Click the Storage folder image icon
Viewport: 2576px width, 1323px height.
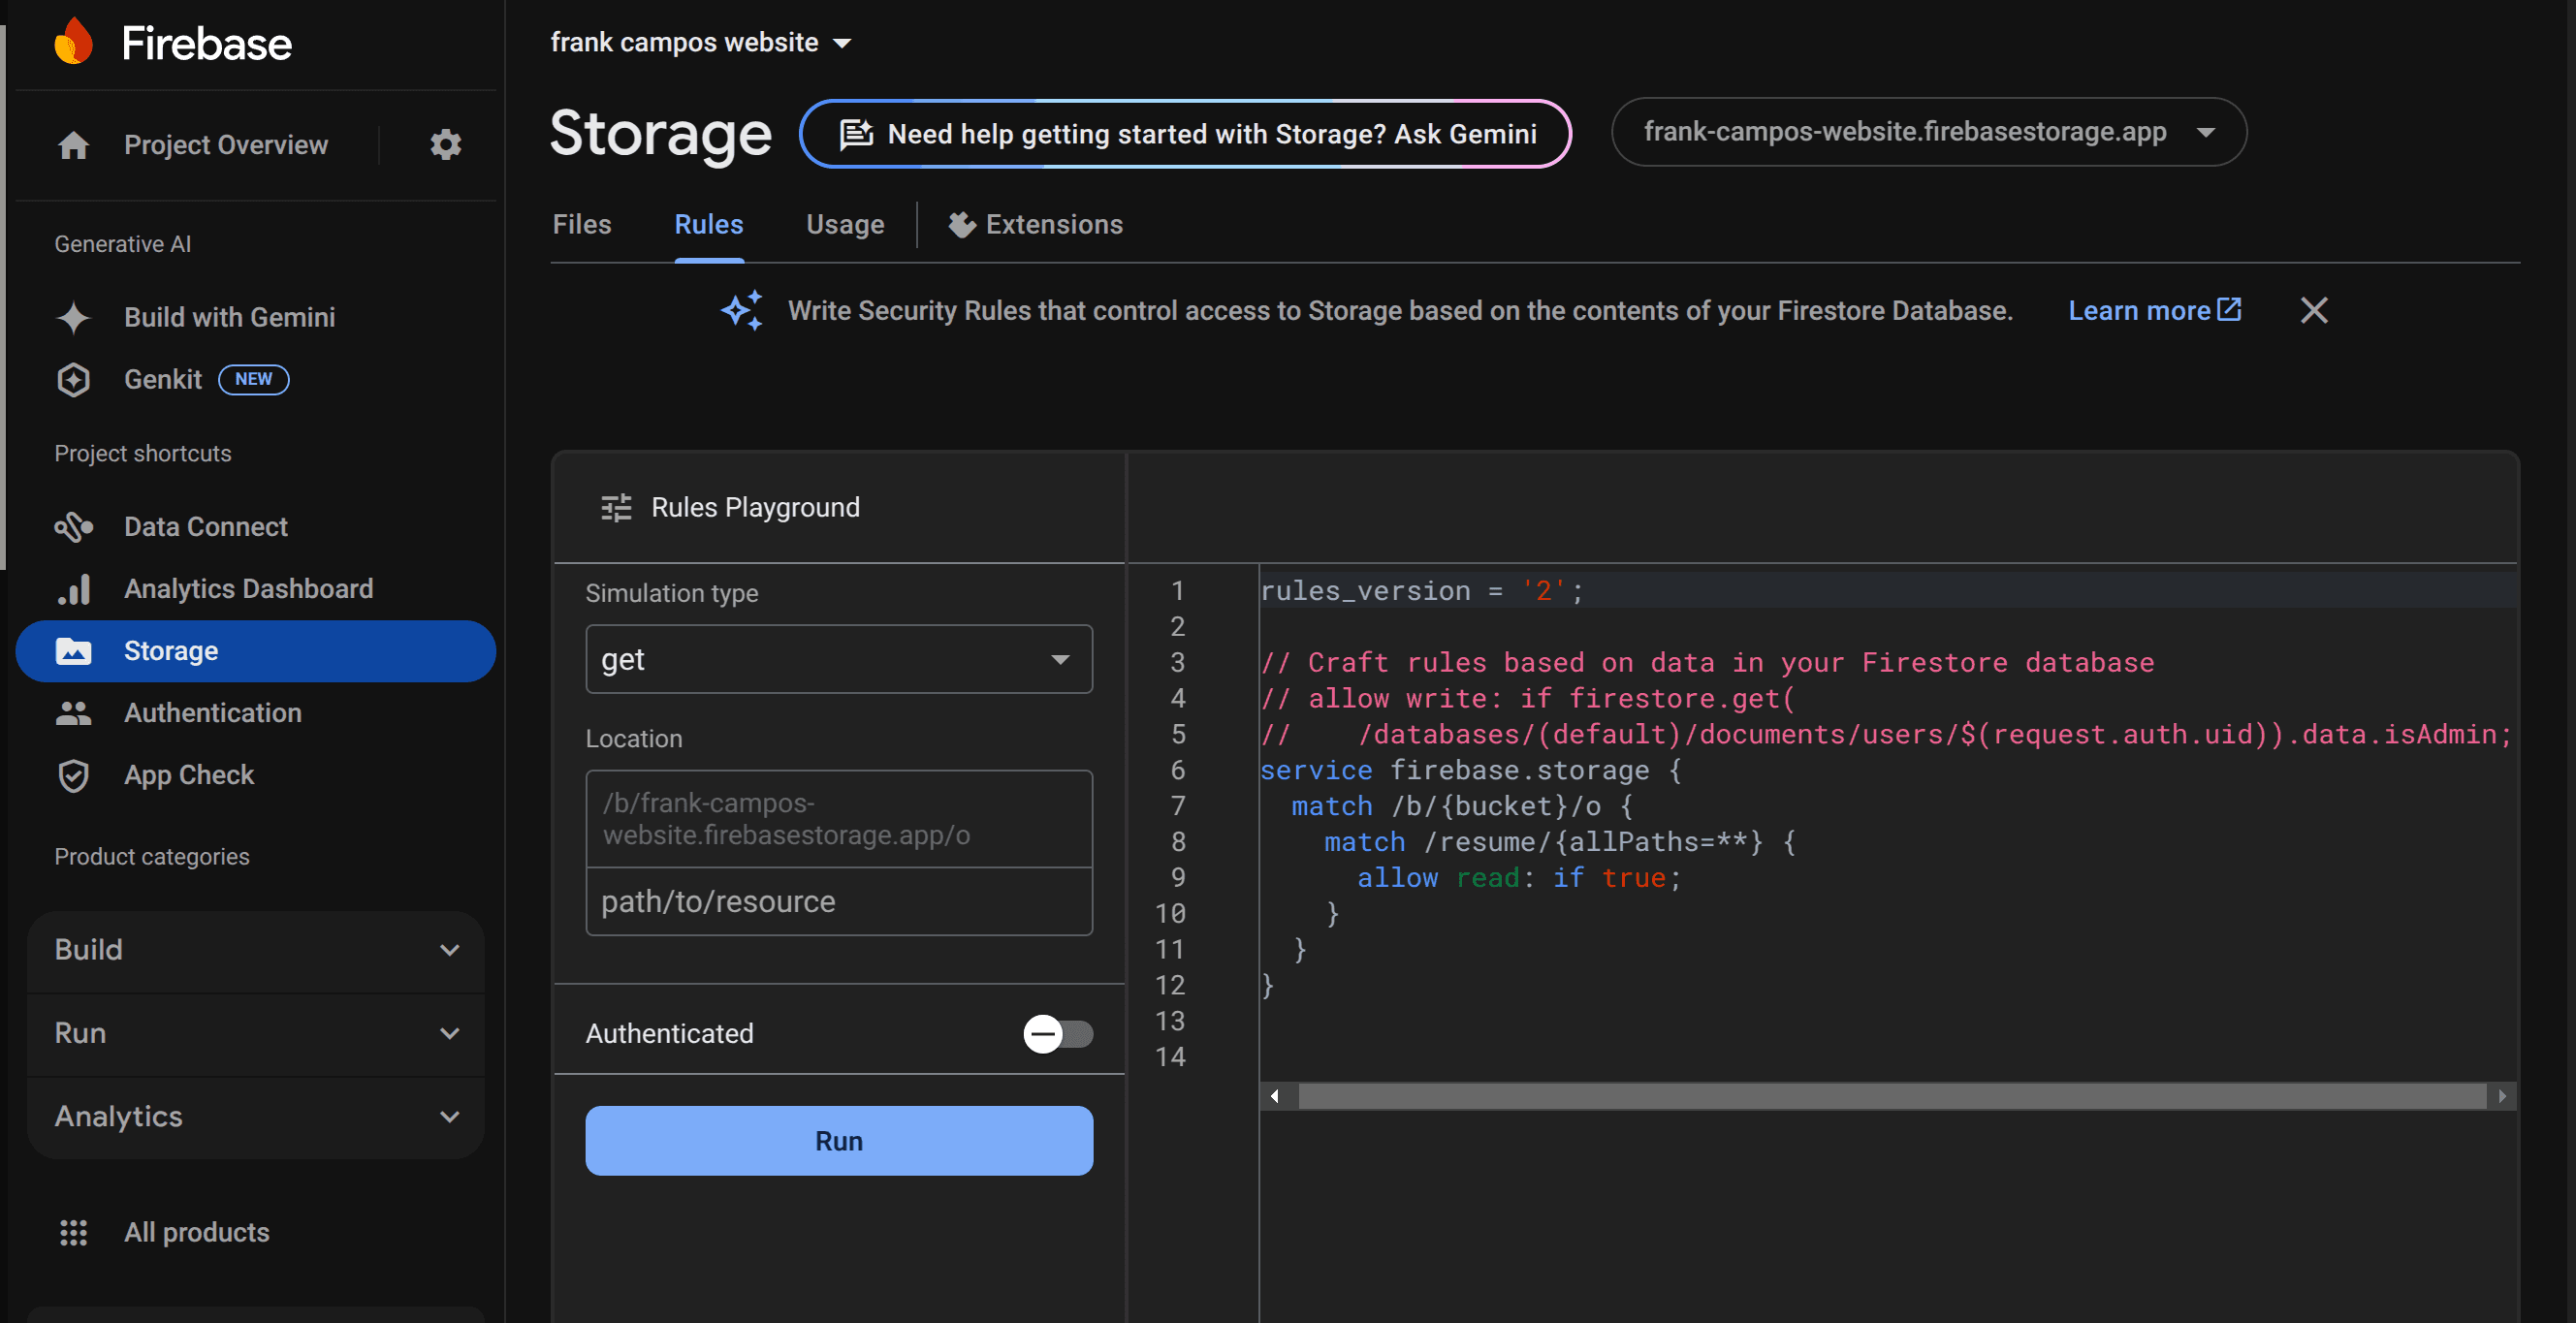point(74,651)
